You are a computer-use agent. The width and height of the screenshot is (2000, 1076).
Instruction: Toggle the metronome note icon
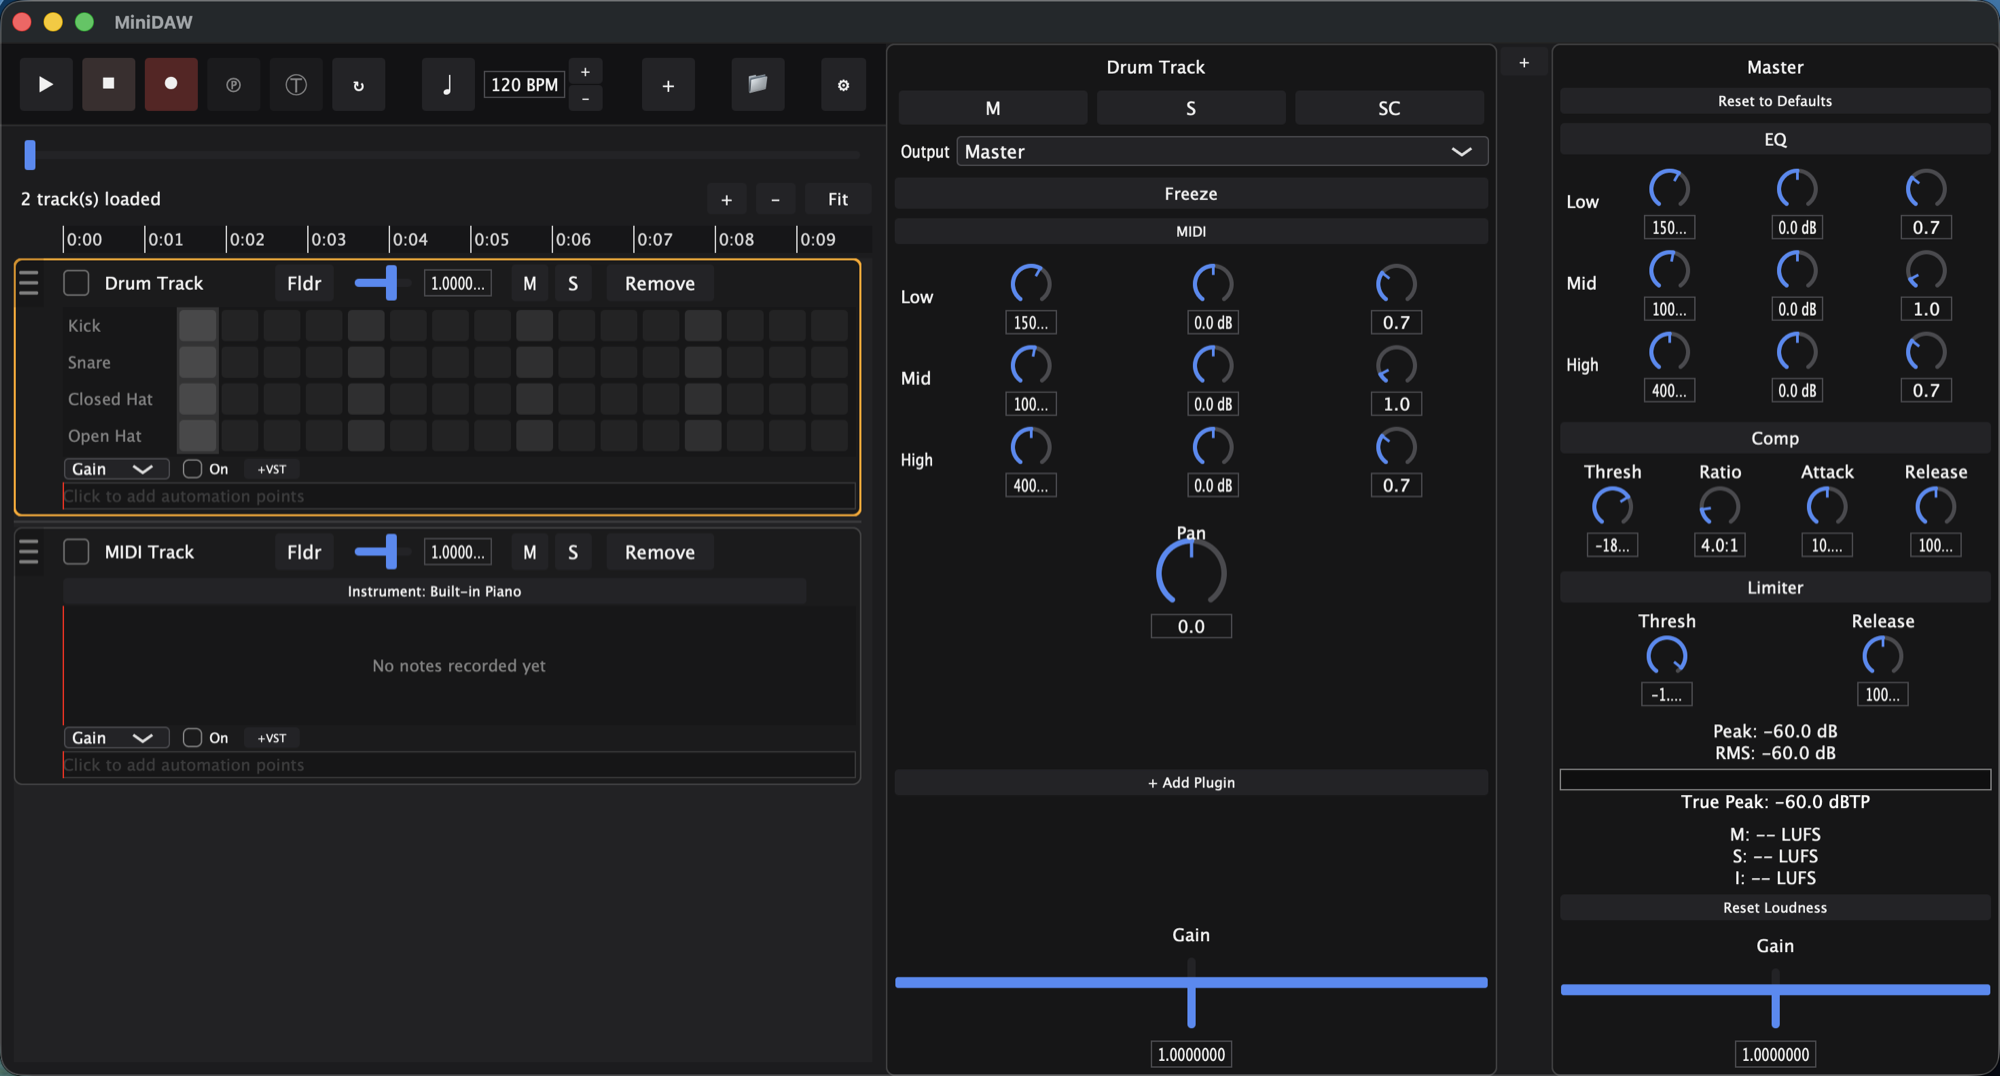click(x=447, y=85)
